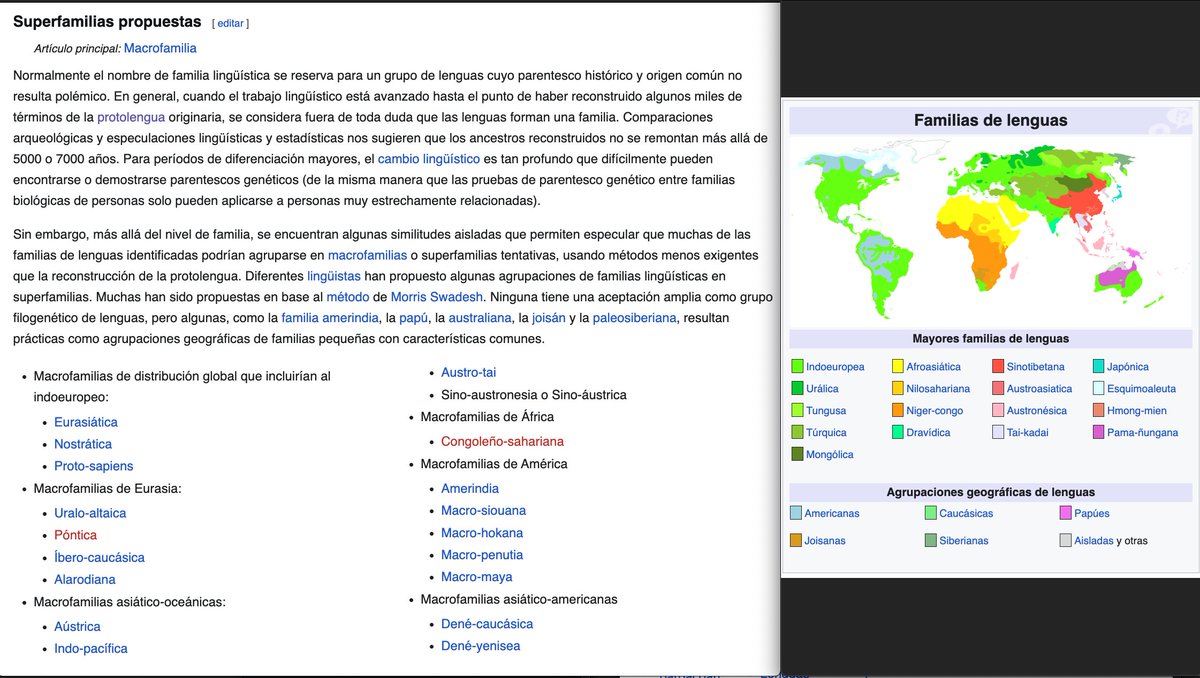Open the red Póntica link
Viewport: 1200px width, 678px height.
pyautogui.click(x=76, y=535)
